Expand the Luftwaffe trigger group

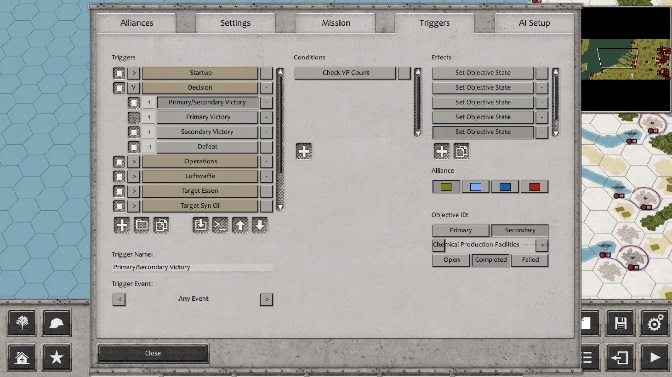coord(134,176)
